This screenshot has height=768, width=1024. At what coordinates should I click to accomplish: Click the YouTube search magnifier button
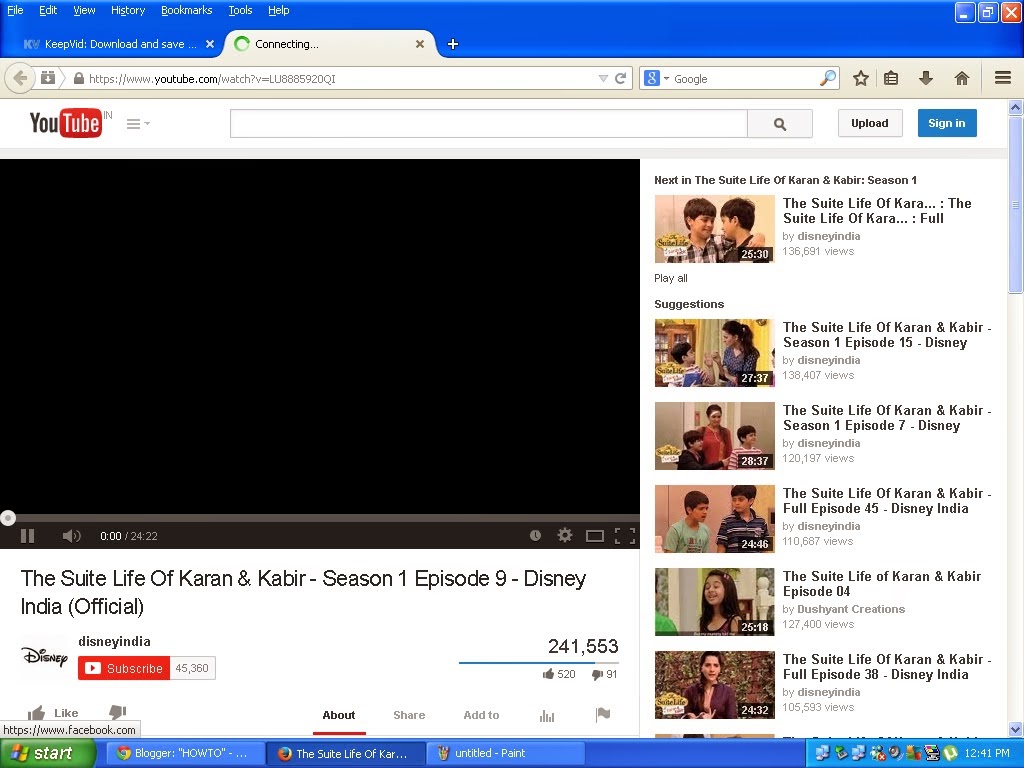click(x=780, y=123)
